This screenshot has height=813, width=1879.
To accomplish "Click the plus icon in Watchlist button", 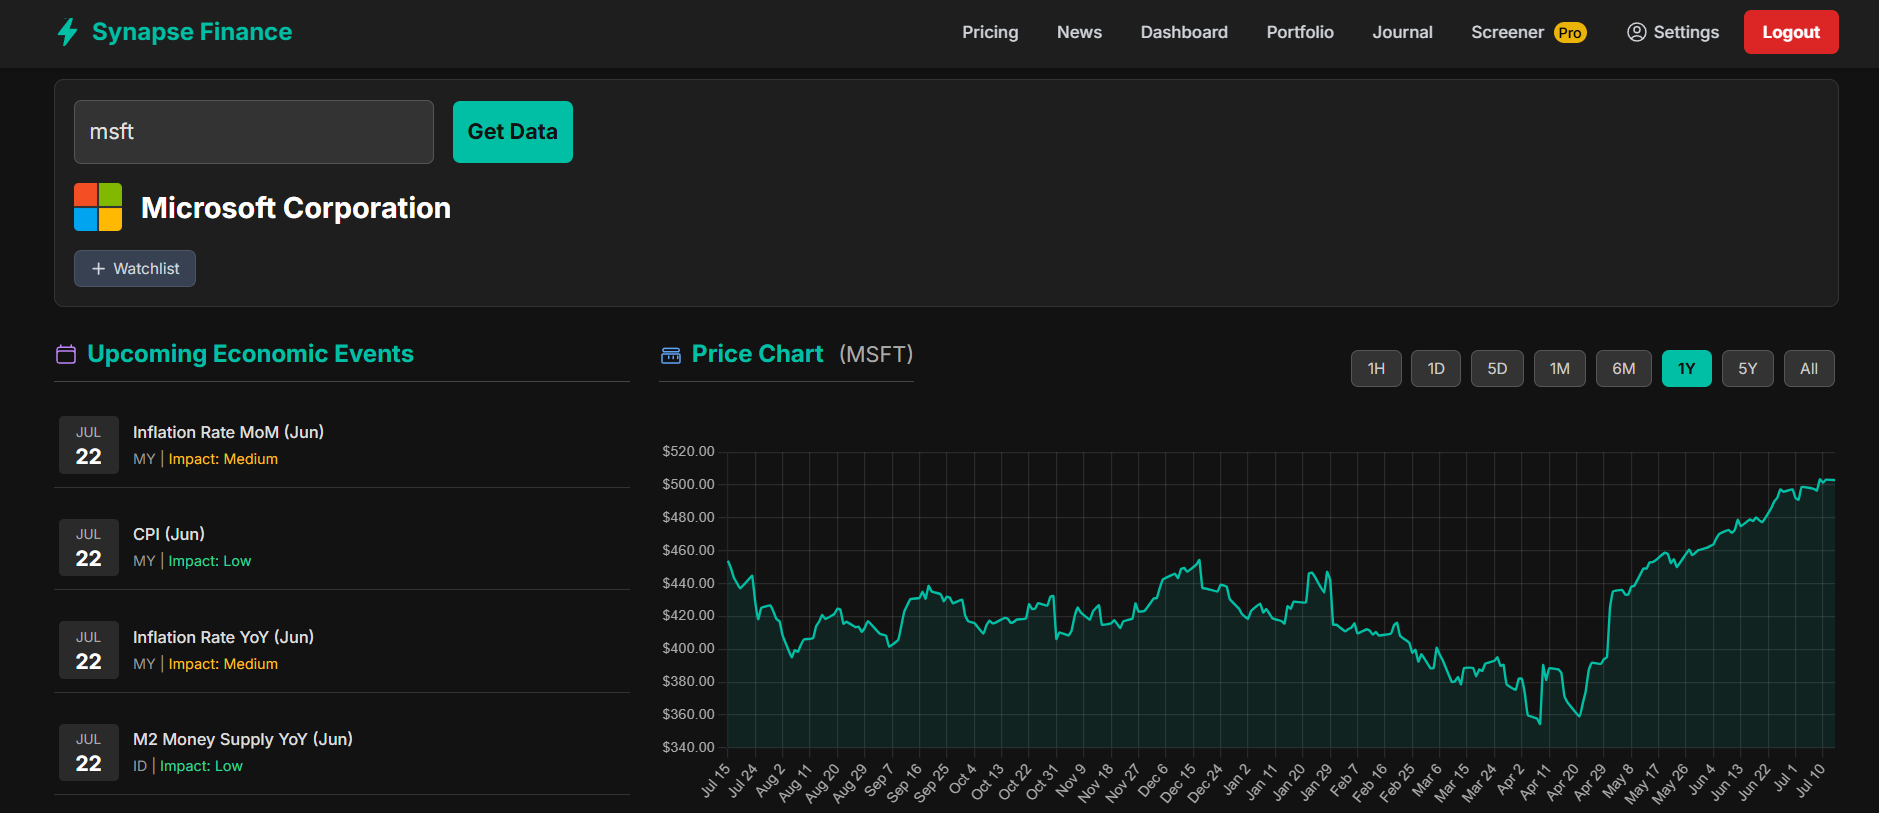I will pos(98,269).
